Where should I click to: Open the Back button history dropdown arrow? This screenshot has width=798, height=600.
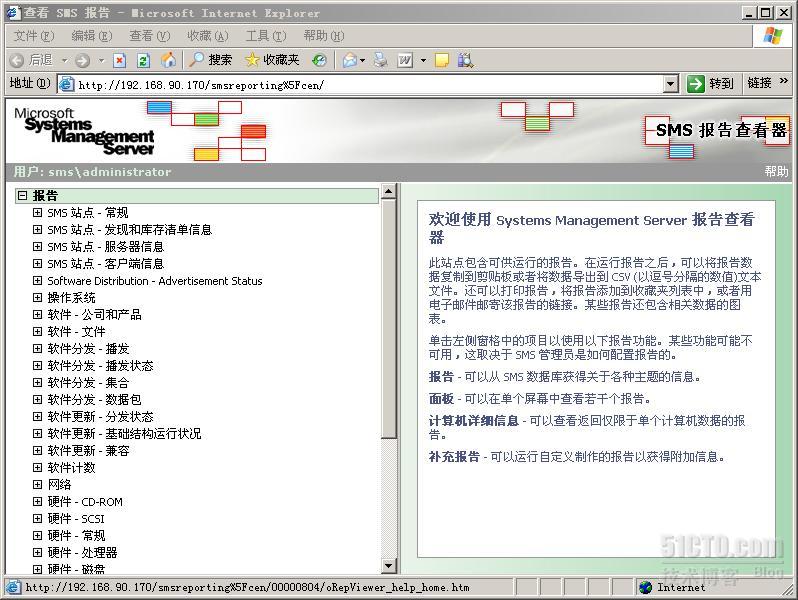(65, 61)
